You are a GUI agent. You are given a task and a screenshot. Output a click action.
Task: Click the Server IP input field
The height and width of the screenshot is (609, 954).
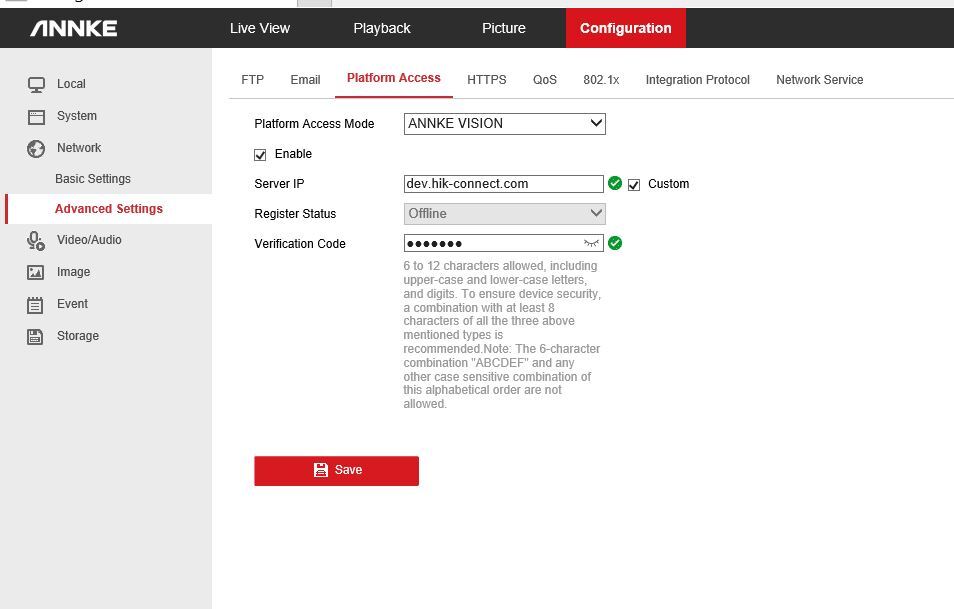(x=504, y=184)
